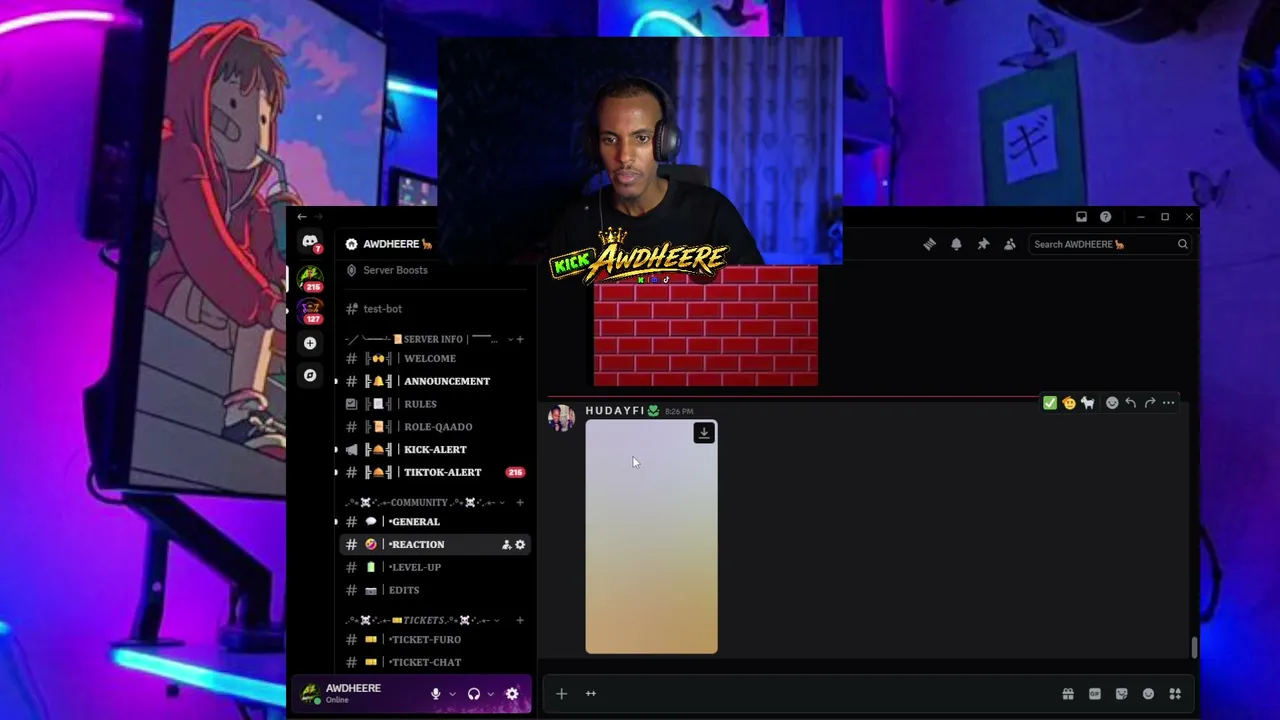Open User Settings gear icon

512,694
